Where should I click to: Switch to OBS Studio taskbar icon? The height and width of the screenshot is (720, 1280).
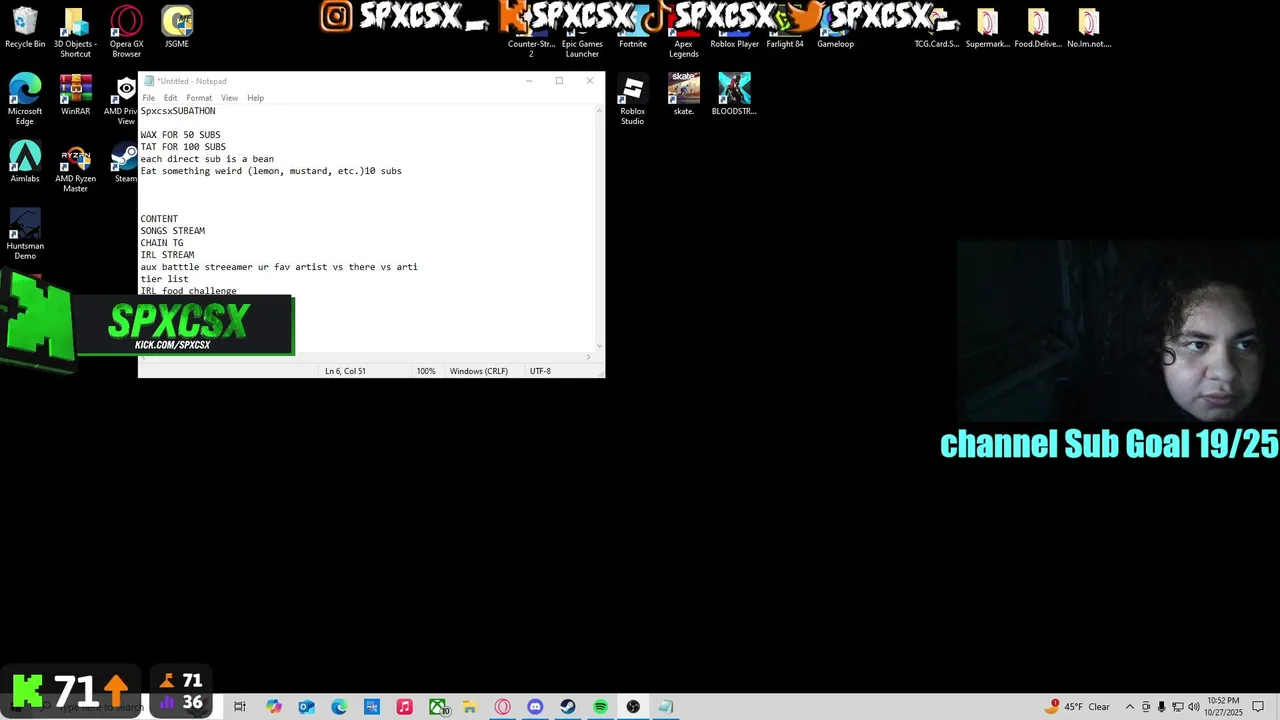[x=633, y=707]
